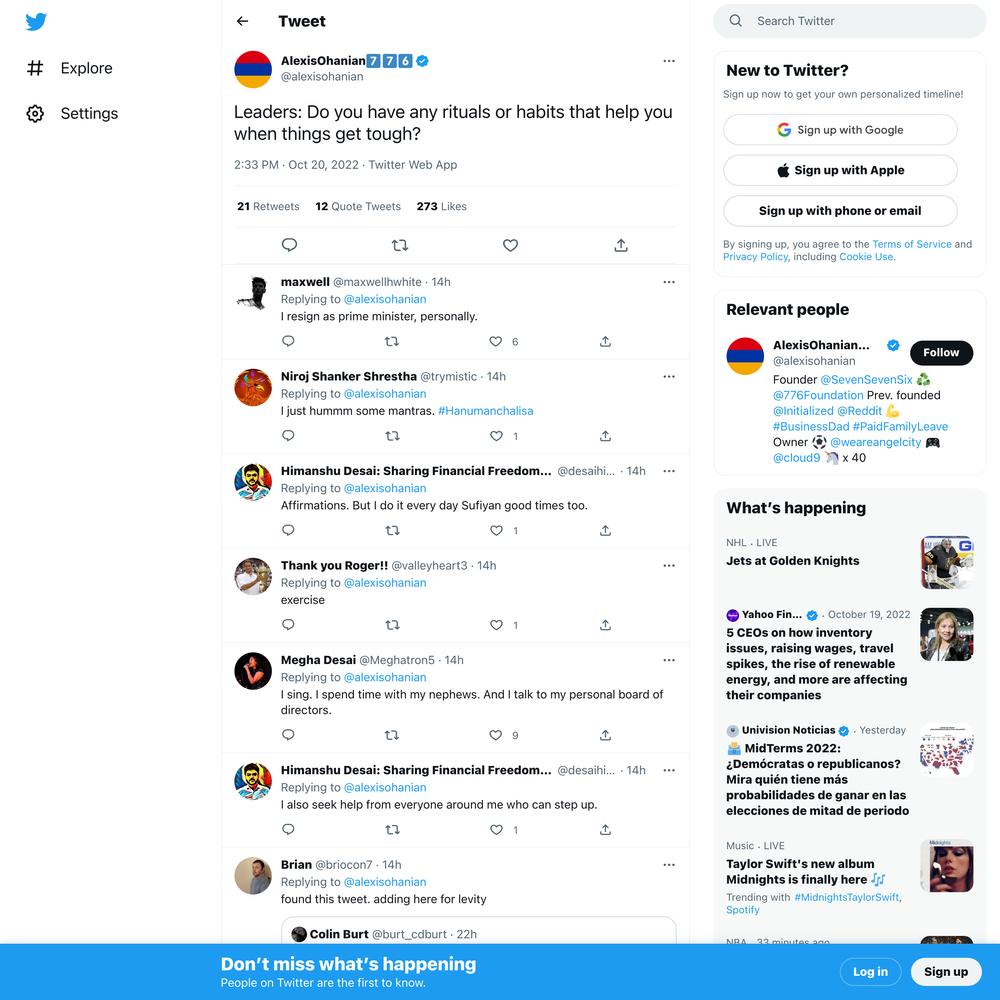Open Jets at Golden Knights thumbnail
The height and width of the screenshot is (1000, 1000).
tap(946, 562)
